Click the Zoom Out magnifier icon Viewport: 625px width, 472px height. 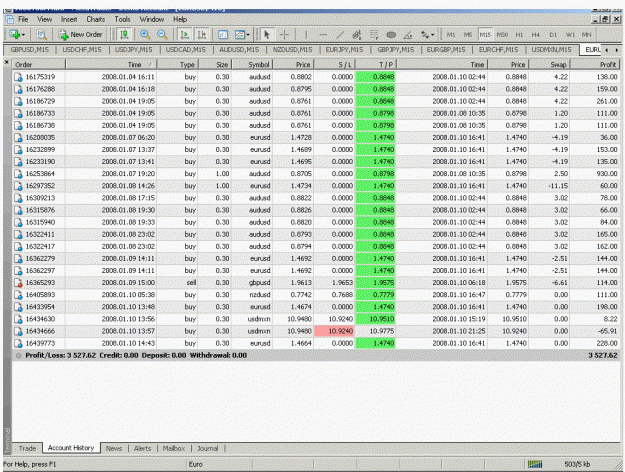pyautogui.click(x=162, y=35)
